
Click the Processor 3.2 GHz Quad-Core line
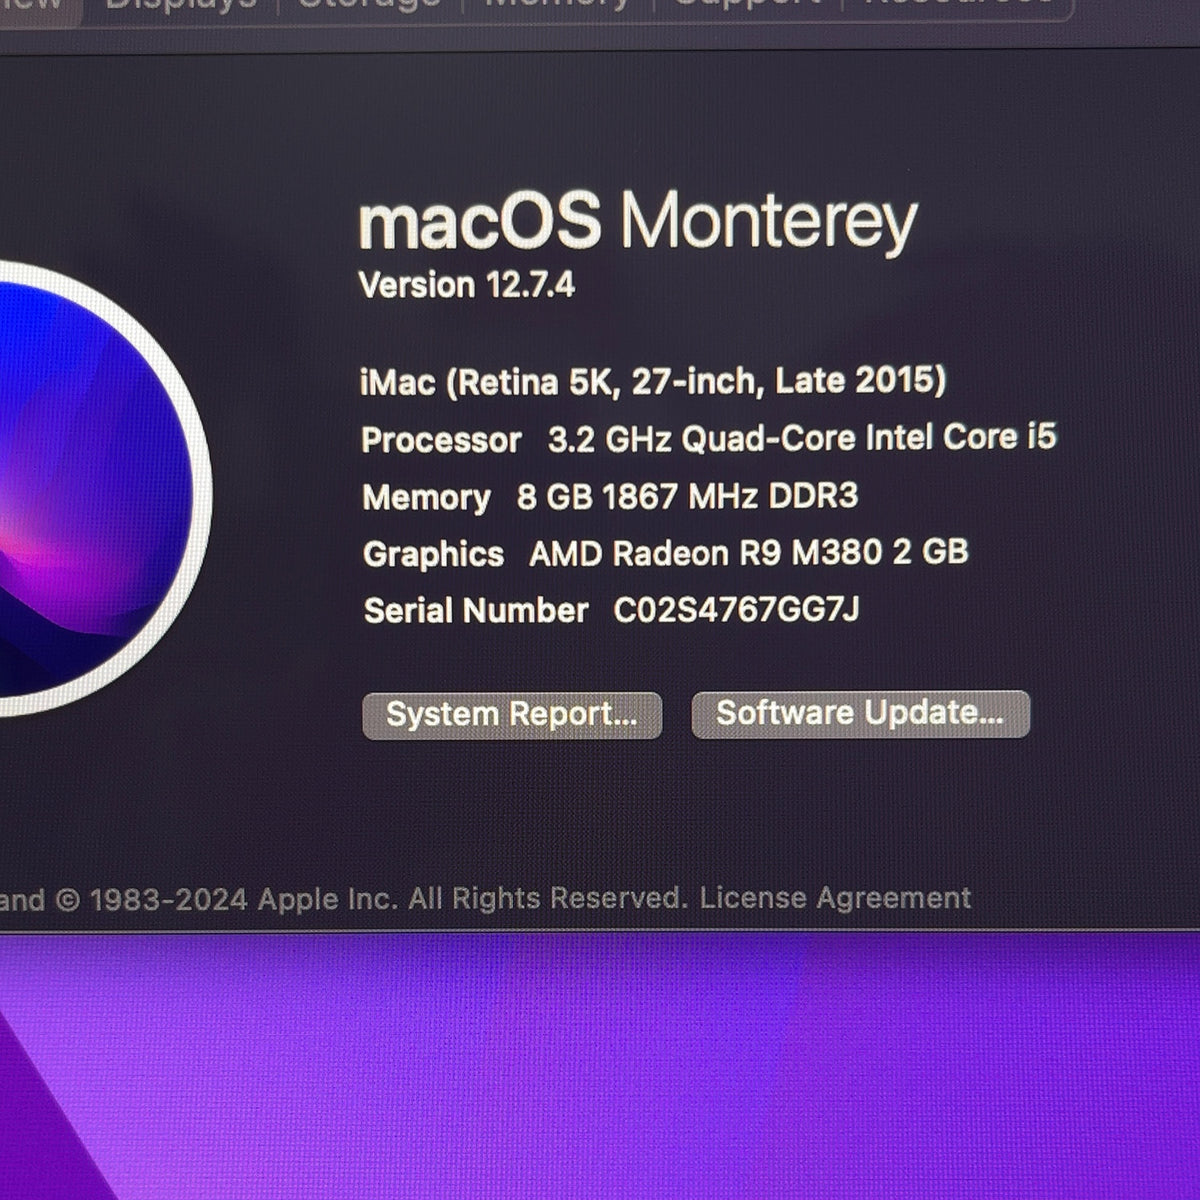point(709,439)
